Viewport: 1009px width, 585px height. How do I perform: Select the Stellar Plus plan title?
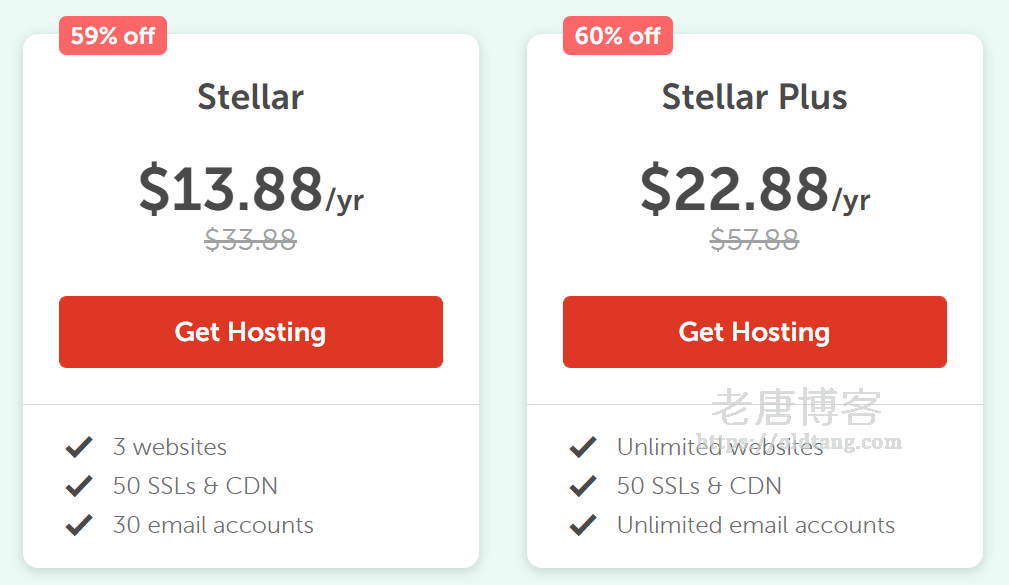(x=754, y=97)
